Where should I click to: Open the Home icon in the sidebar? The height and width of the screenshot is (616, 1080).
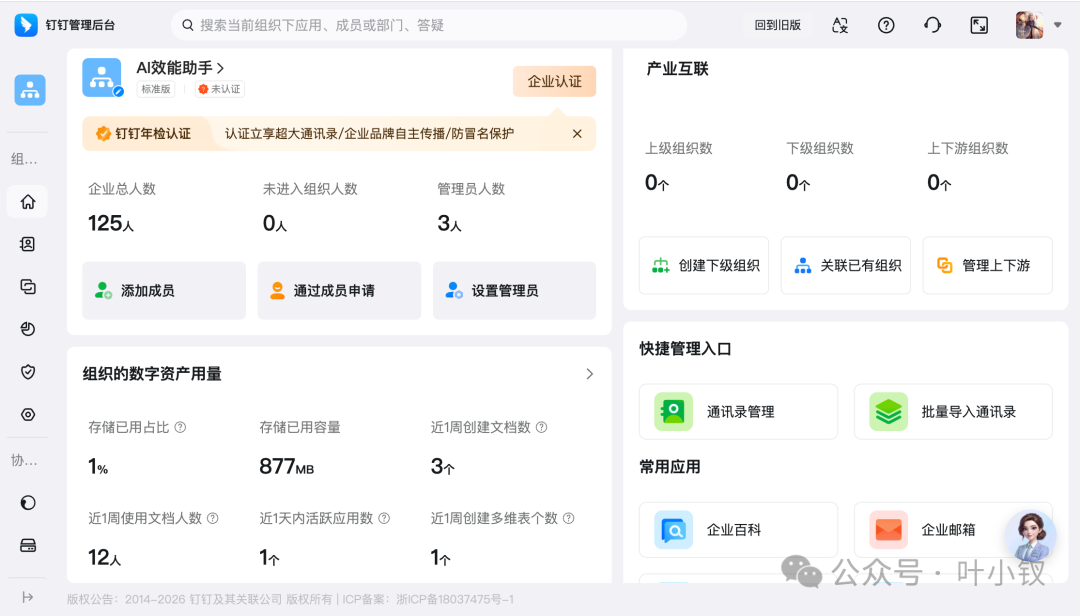coord(28,202)
